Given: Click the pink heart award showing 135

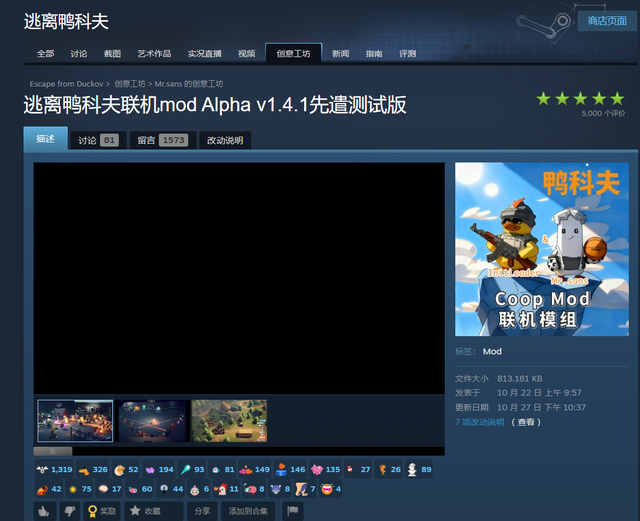Looking at the screenshot, I should (325, 470).
